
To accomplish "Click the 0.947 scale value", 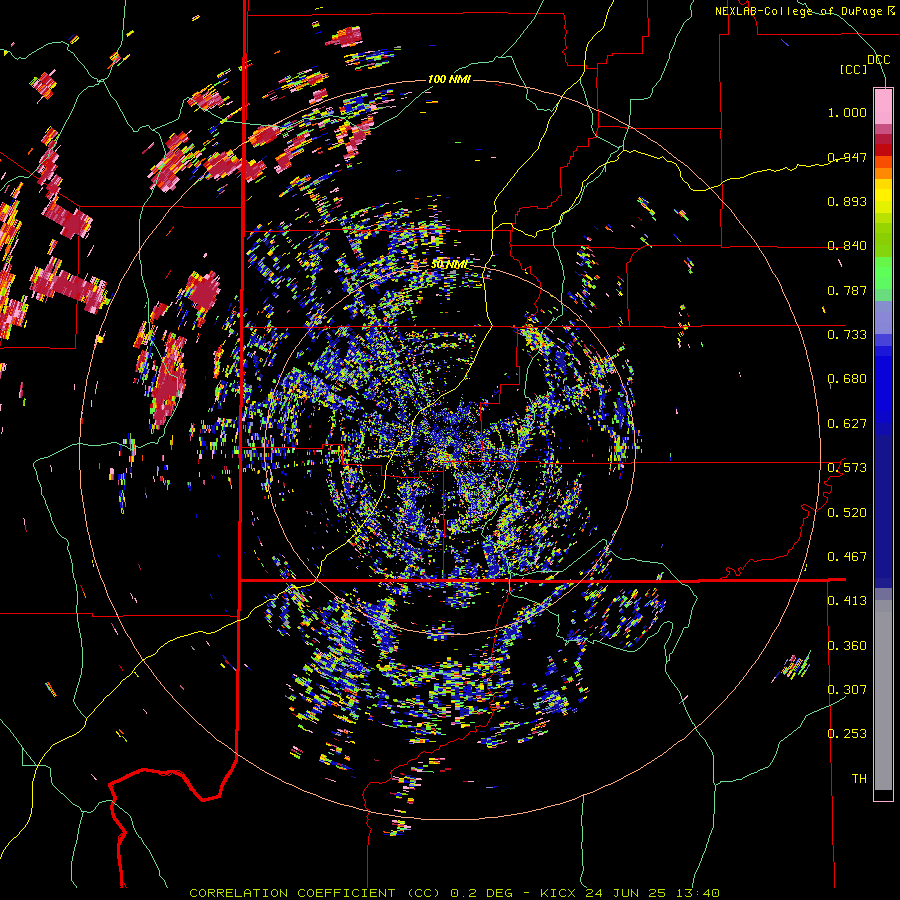I will (x=847, y=157).
